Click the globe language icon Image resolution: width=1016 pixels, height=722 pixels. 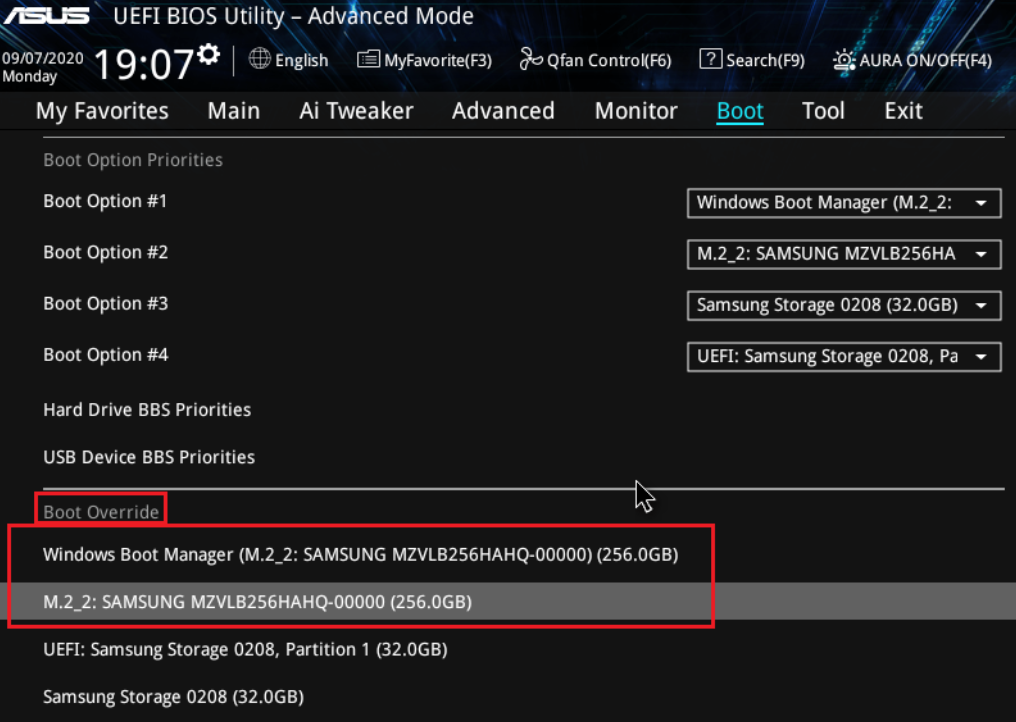tap(259, 59)
